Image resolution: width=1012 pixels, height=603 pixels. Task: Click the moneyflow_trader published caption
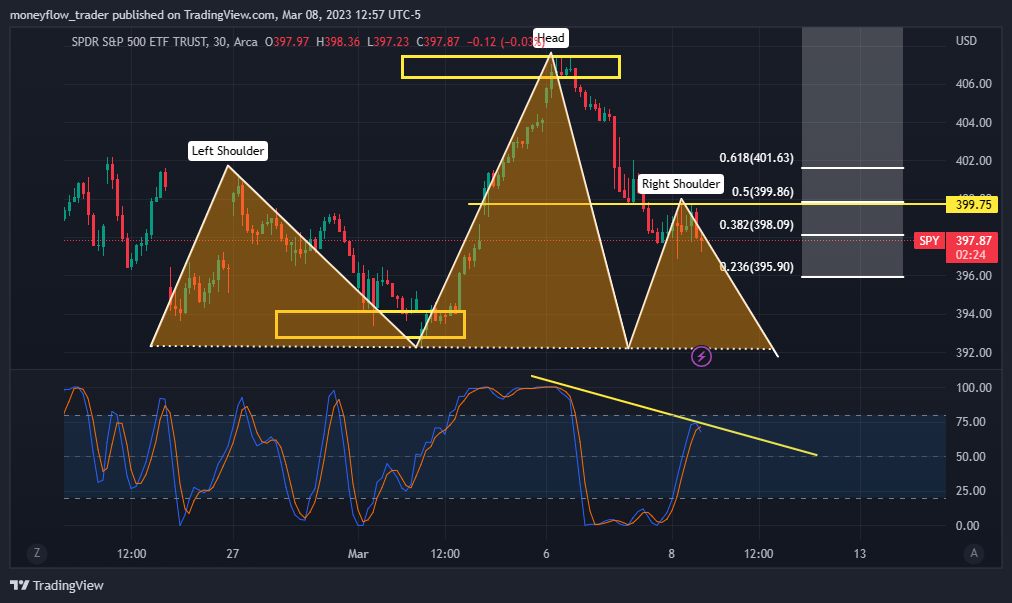click(x=215, y=15)
